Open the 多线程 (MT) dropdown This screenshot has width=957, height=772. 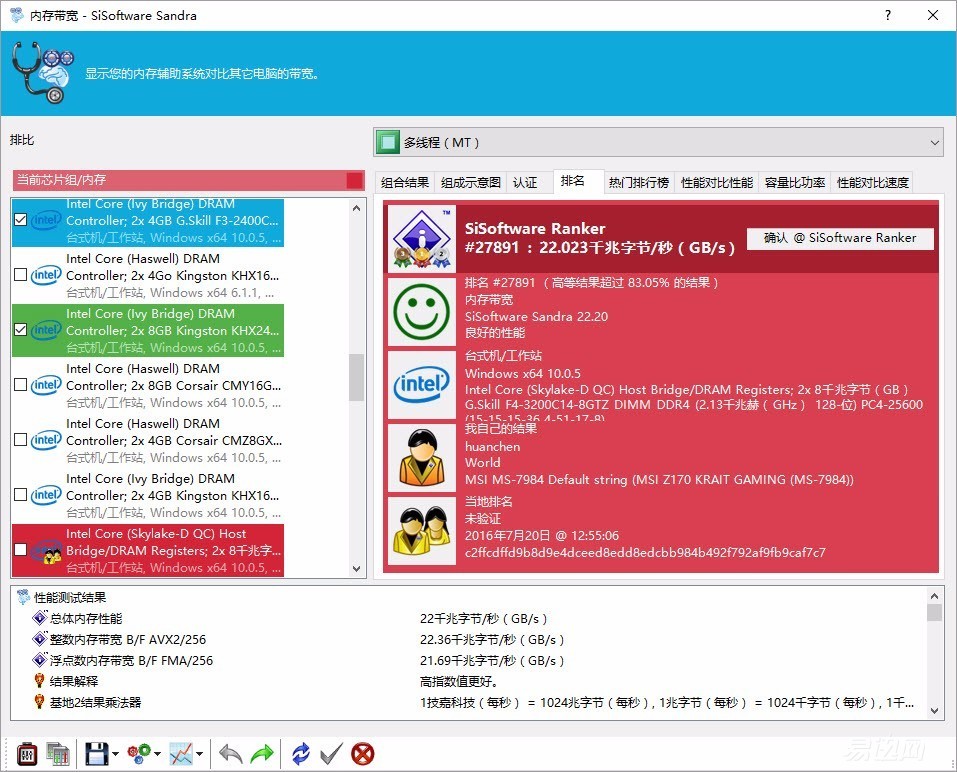pos(659,142)
